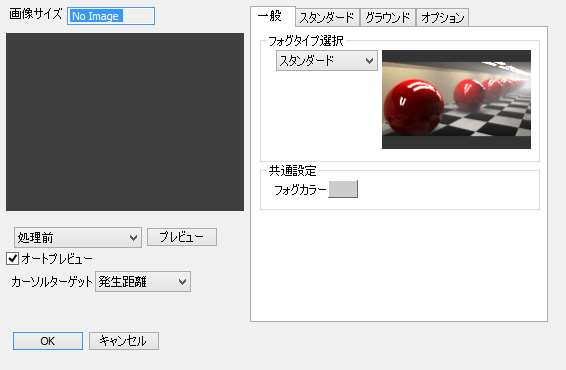Open the フォグカラー gray color swatch
Image resolution: width=566 pixels, height=370 pixels.
click(x=343, y=189)
